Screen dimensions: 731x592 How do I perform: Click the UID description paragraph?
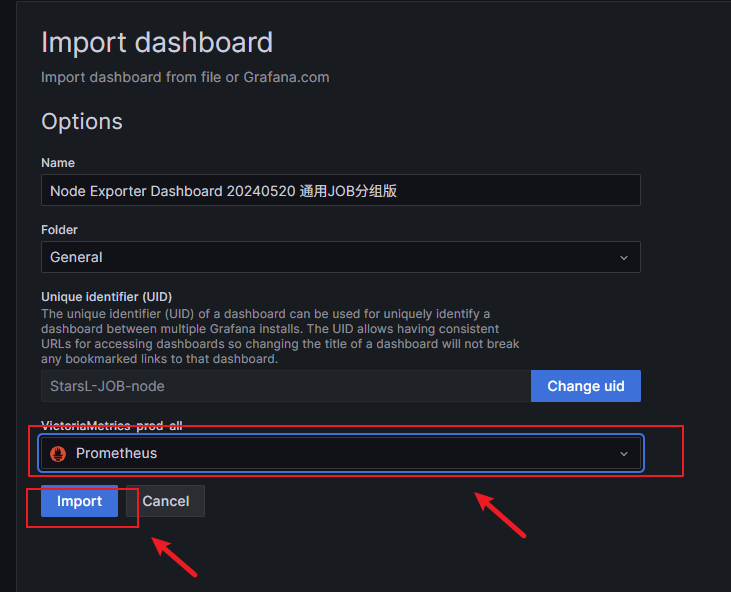click(280, 336)
